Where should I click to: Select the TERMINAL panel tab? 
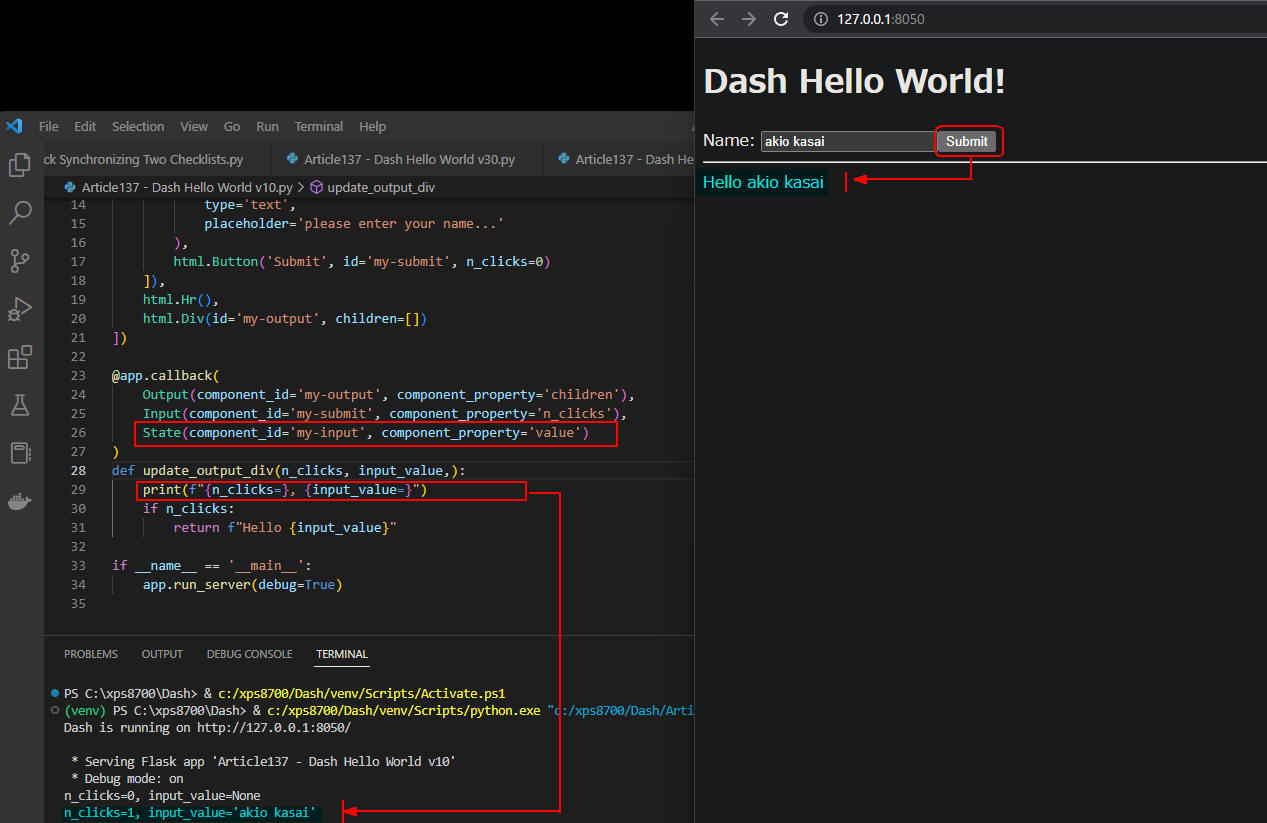pyautogui.click(x=342, y=654)
